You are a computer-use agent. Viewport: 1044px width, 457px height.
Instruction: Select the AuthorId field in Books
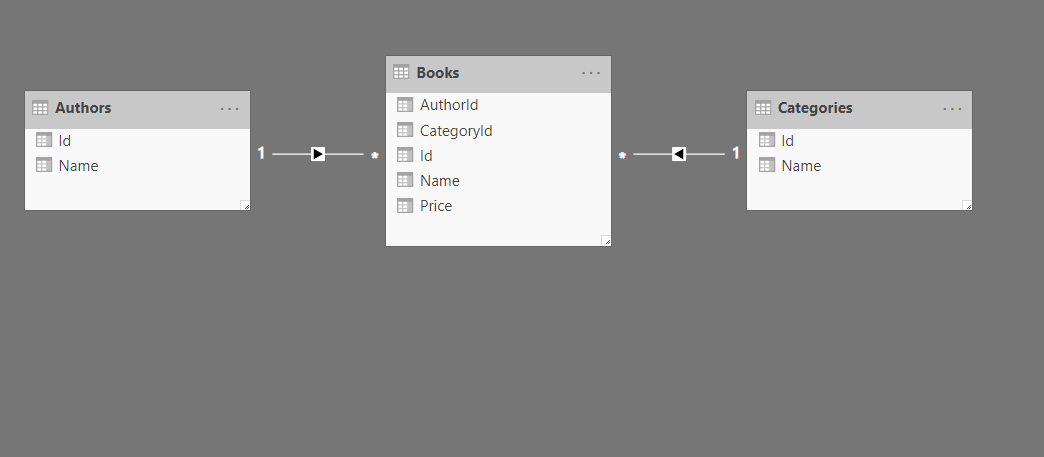449,105
